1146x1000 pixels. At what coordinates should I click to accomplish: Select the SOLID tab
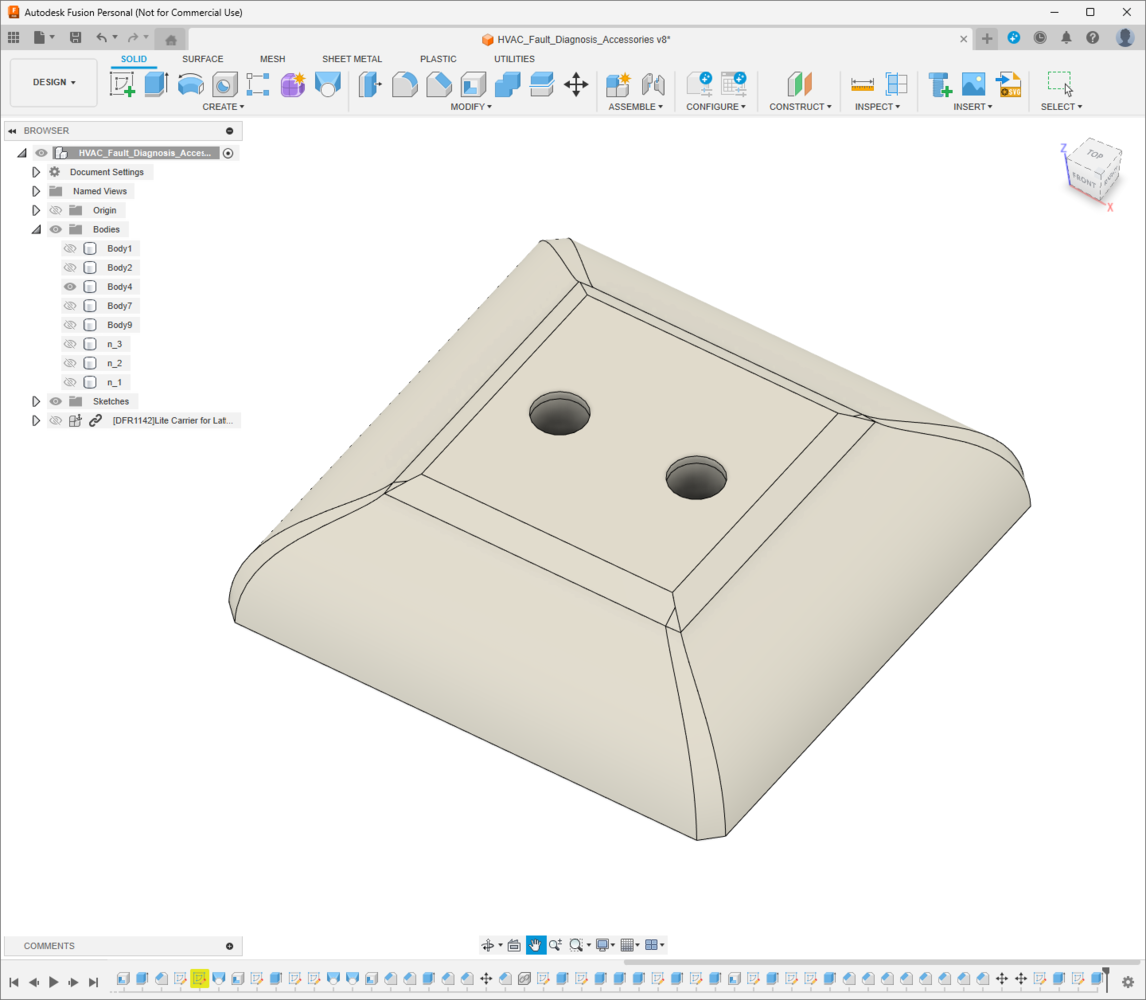(x=134, y=59)
